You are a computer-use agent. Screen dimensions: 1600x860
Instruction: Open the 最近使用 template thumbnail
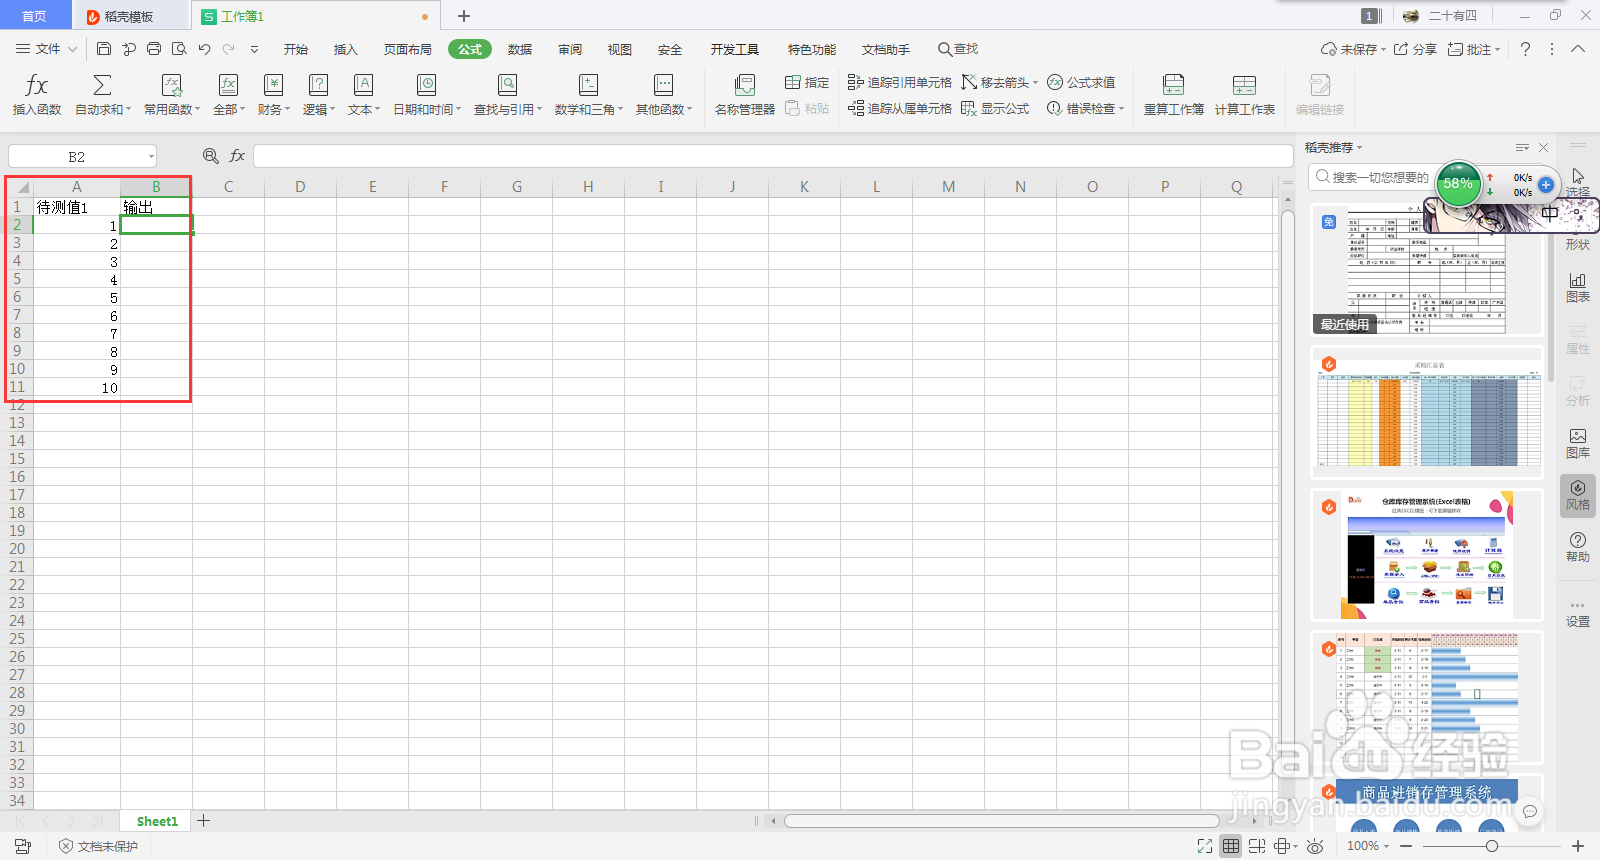click(x=1427, y=270)
